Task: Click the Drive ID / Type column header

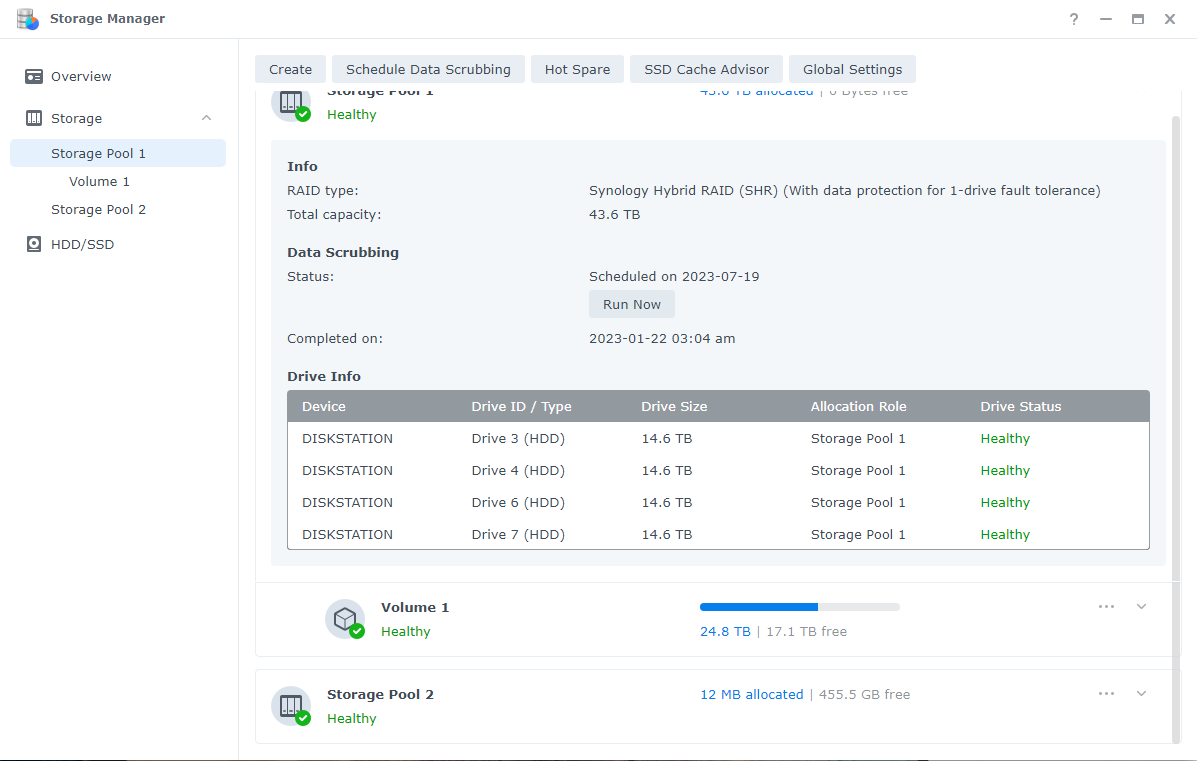Action: (x=521, y=407)
